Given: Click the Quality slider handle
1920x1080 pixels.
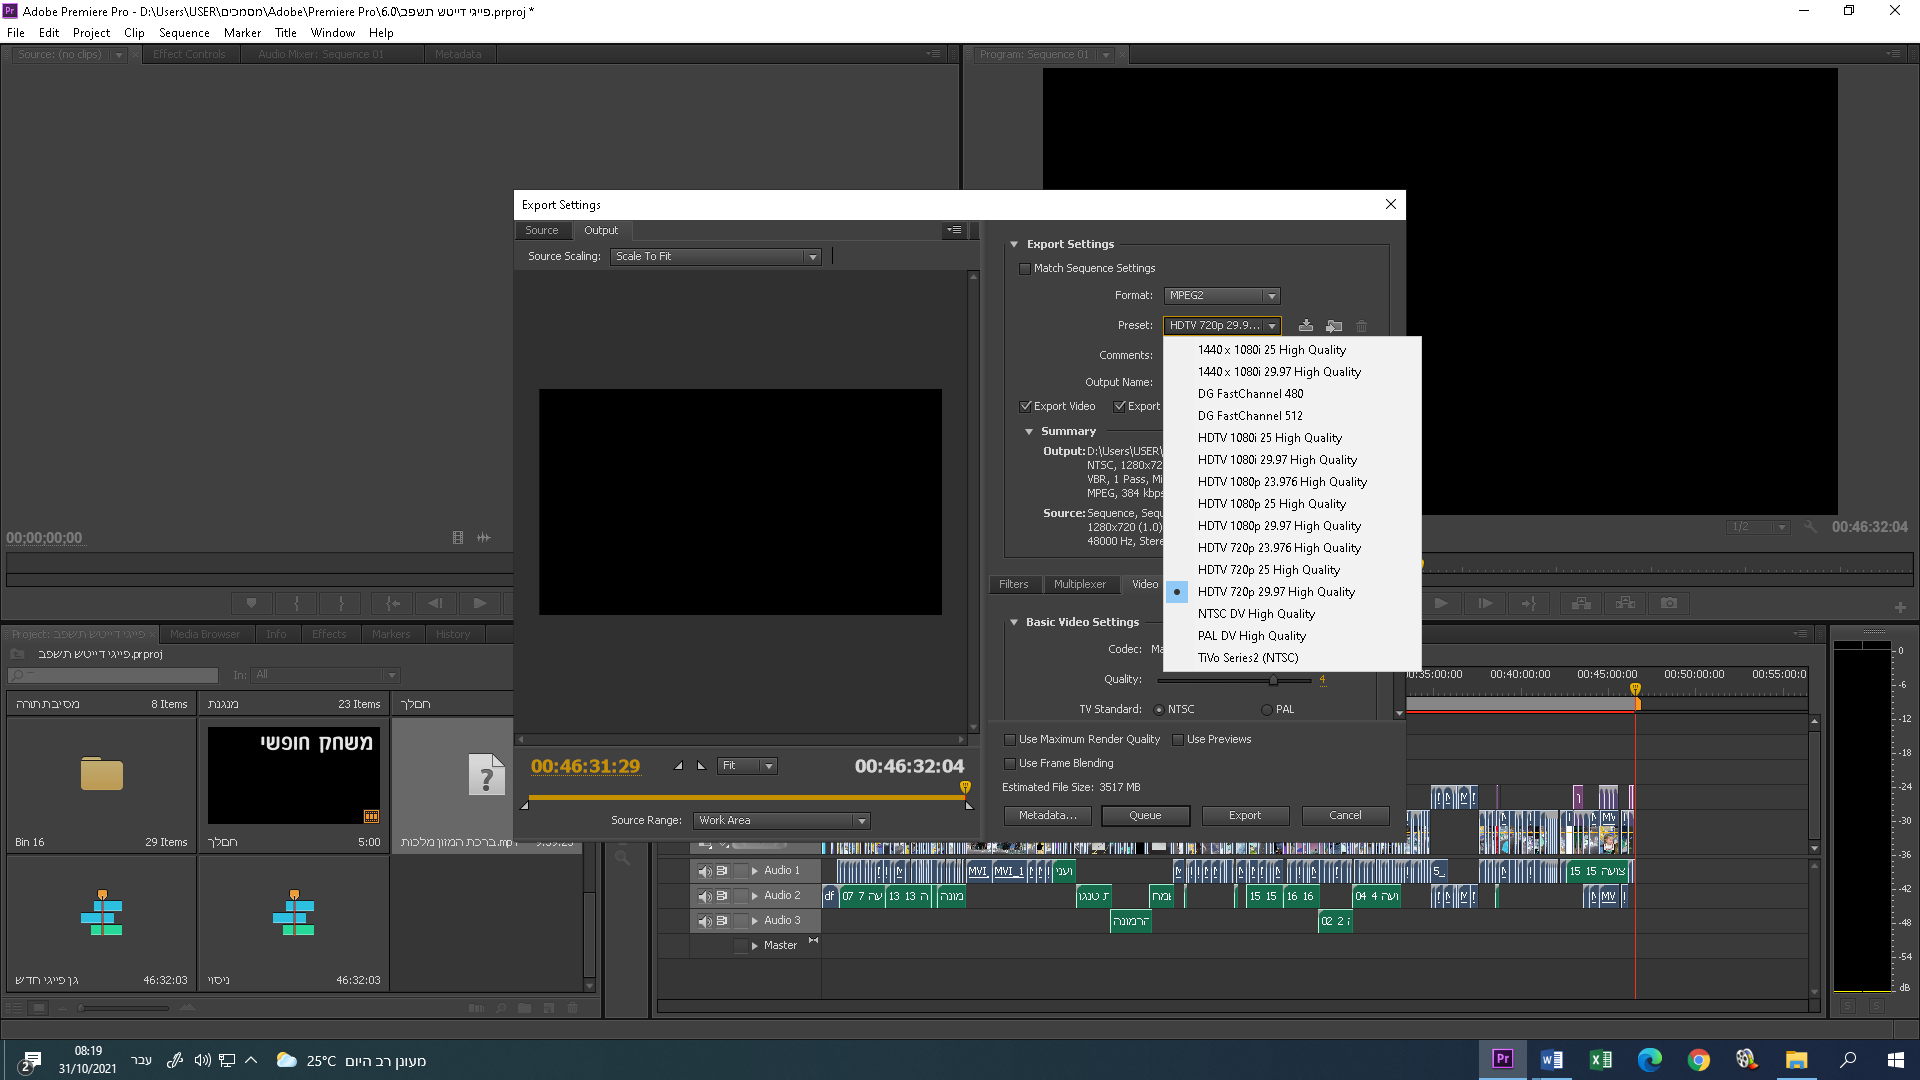Looking at the screenshot, I should [1273, 680].
